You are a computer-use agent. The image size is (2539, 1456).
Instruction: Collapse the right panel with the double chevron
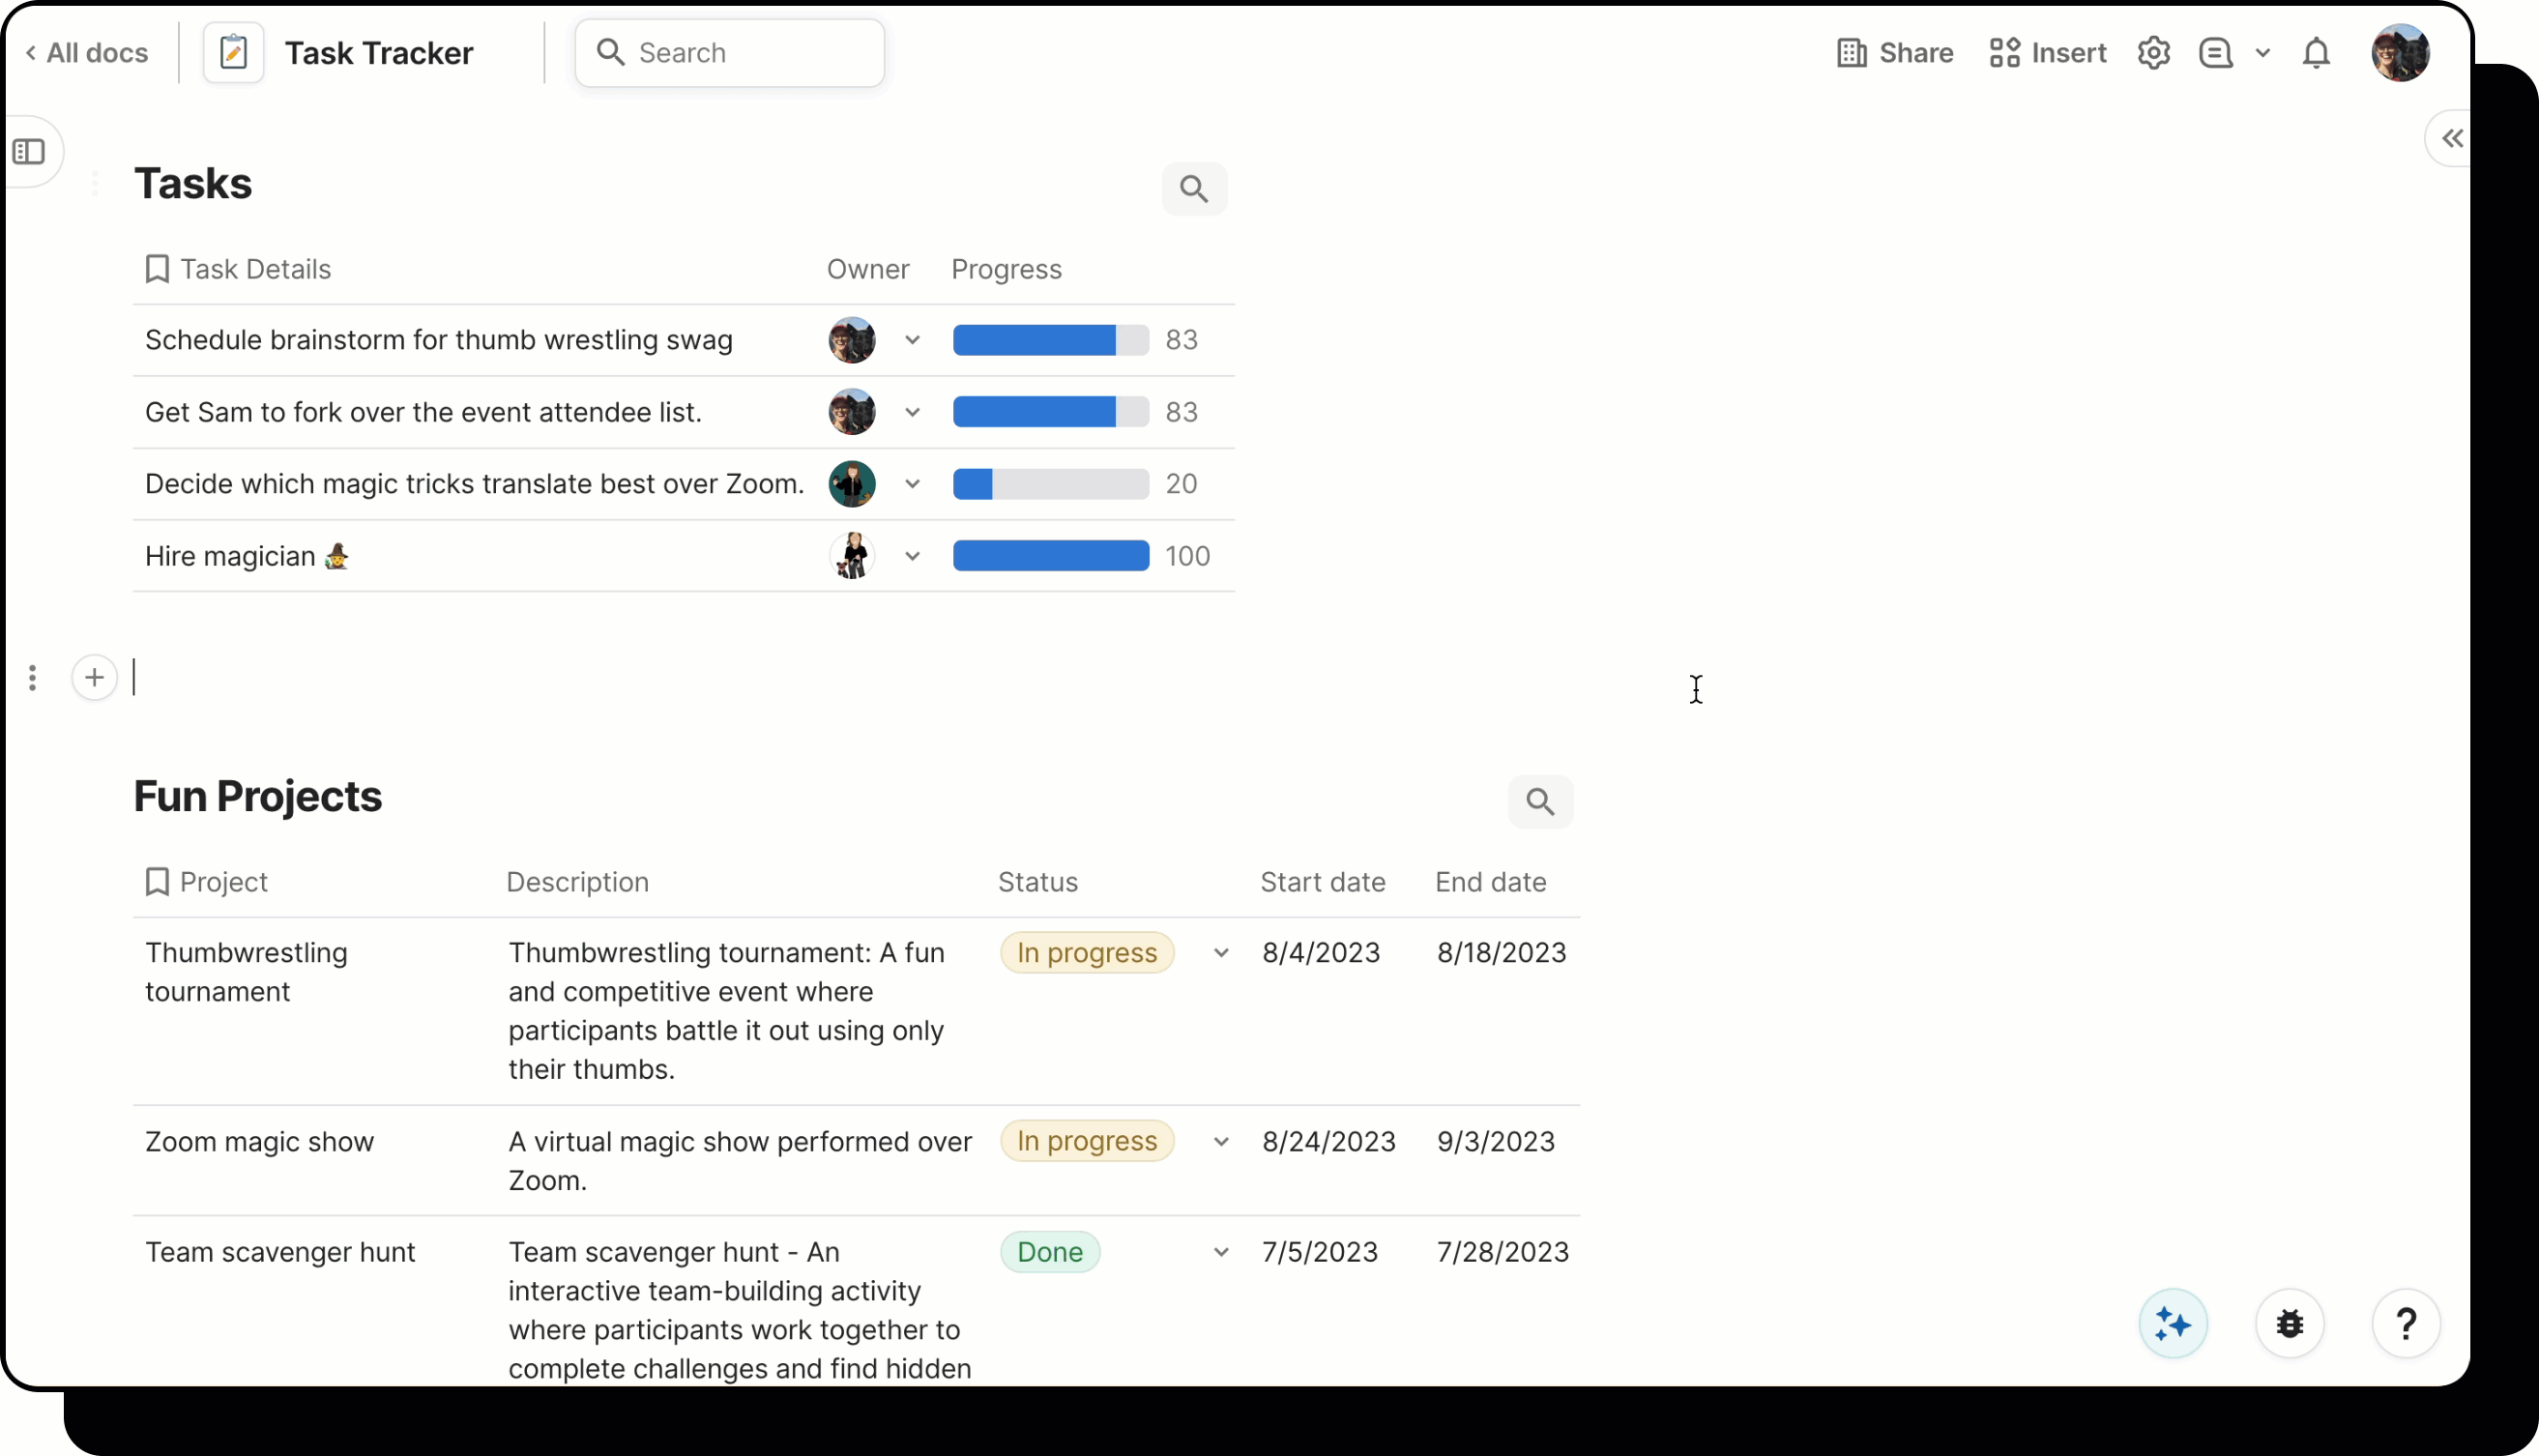click(x=2451, y=138)
